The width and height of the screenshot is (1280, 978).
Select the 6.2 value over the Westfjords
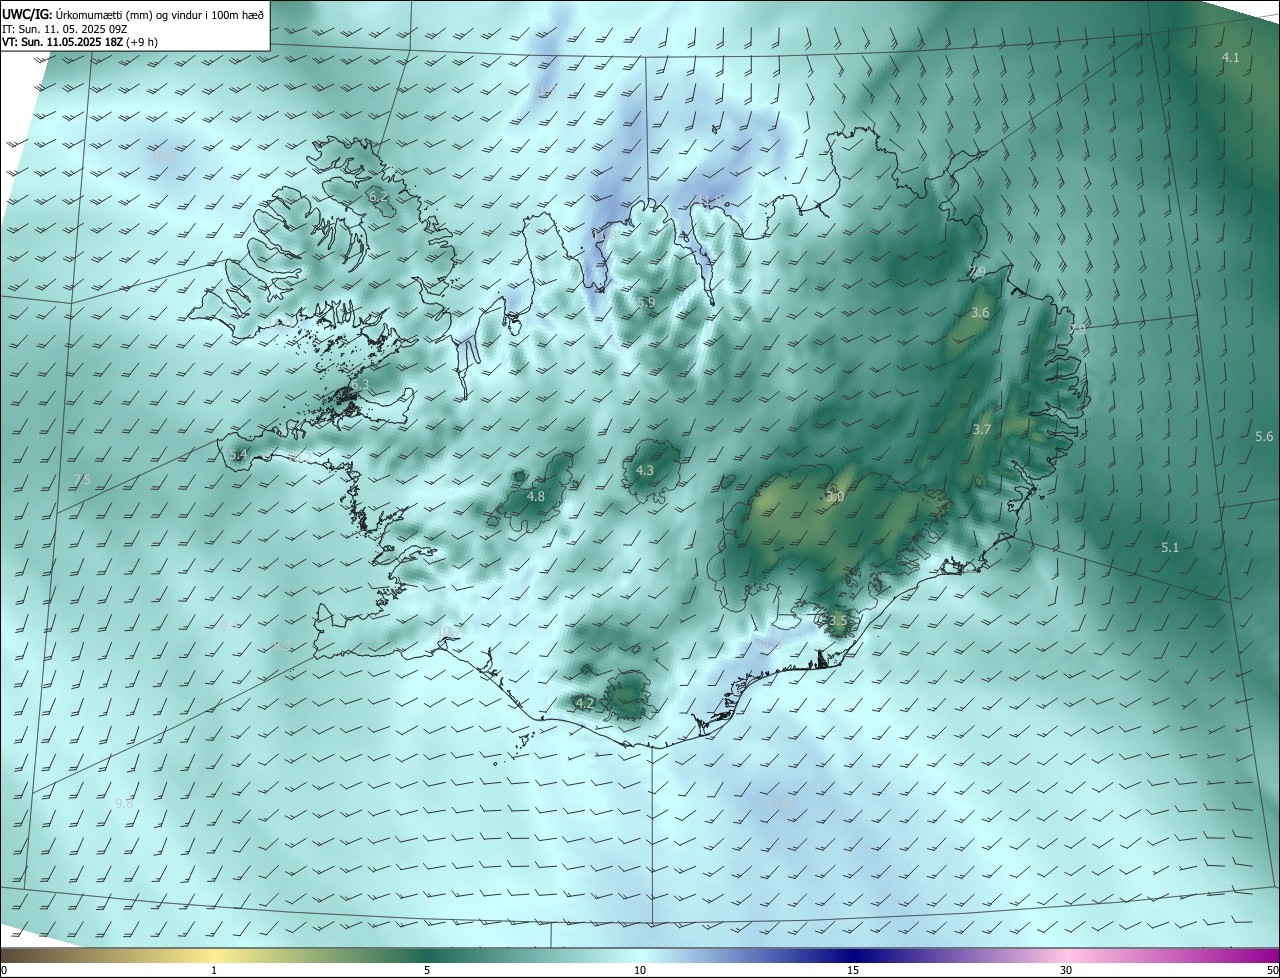click(x=378, y=197)
